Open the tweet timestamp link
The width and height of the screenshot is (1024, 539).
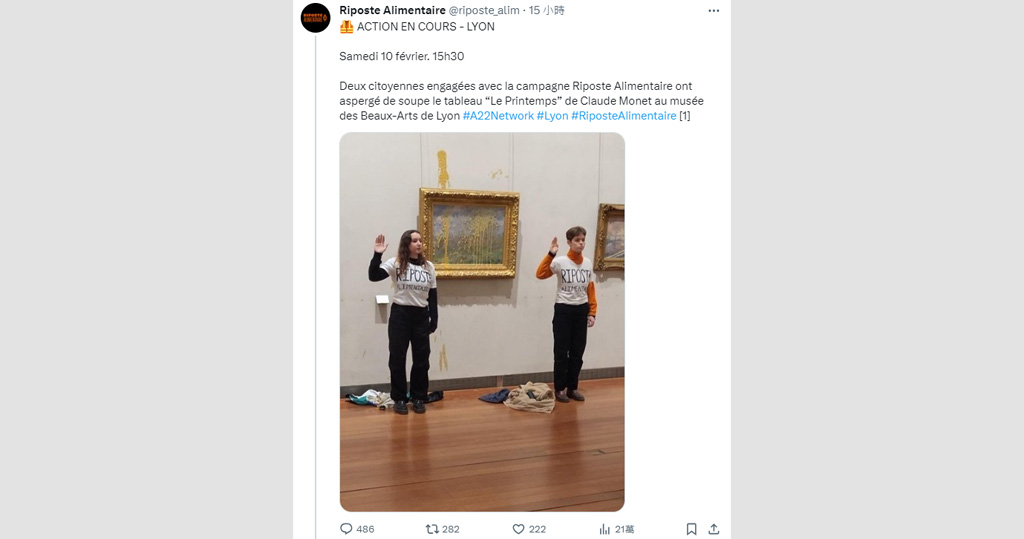[547, 10]
